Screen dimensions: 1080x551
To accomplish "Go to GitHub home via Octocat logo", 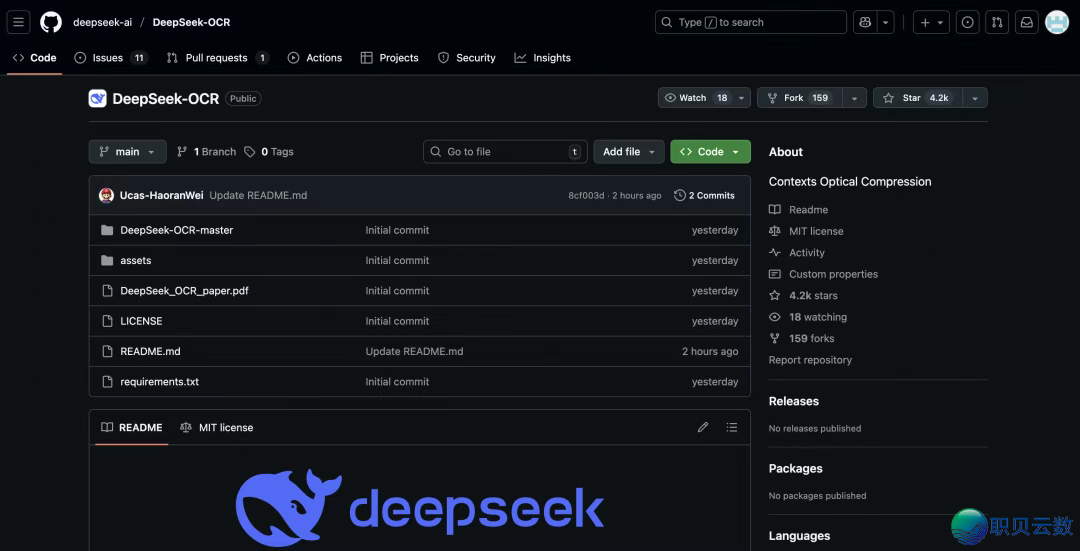I will pyautogui.click(x=51, y=22).
